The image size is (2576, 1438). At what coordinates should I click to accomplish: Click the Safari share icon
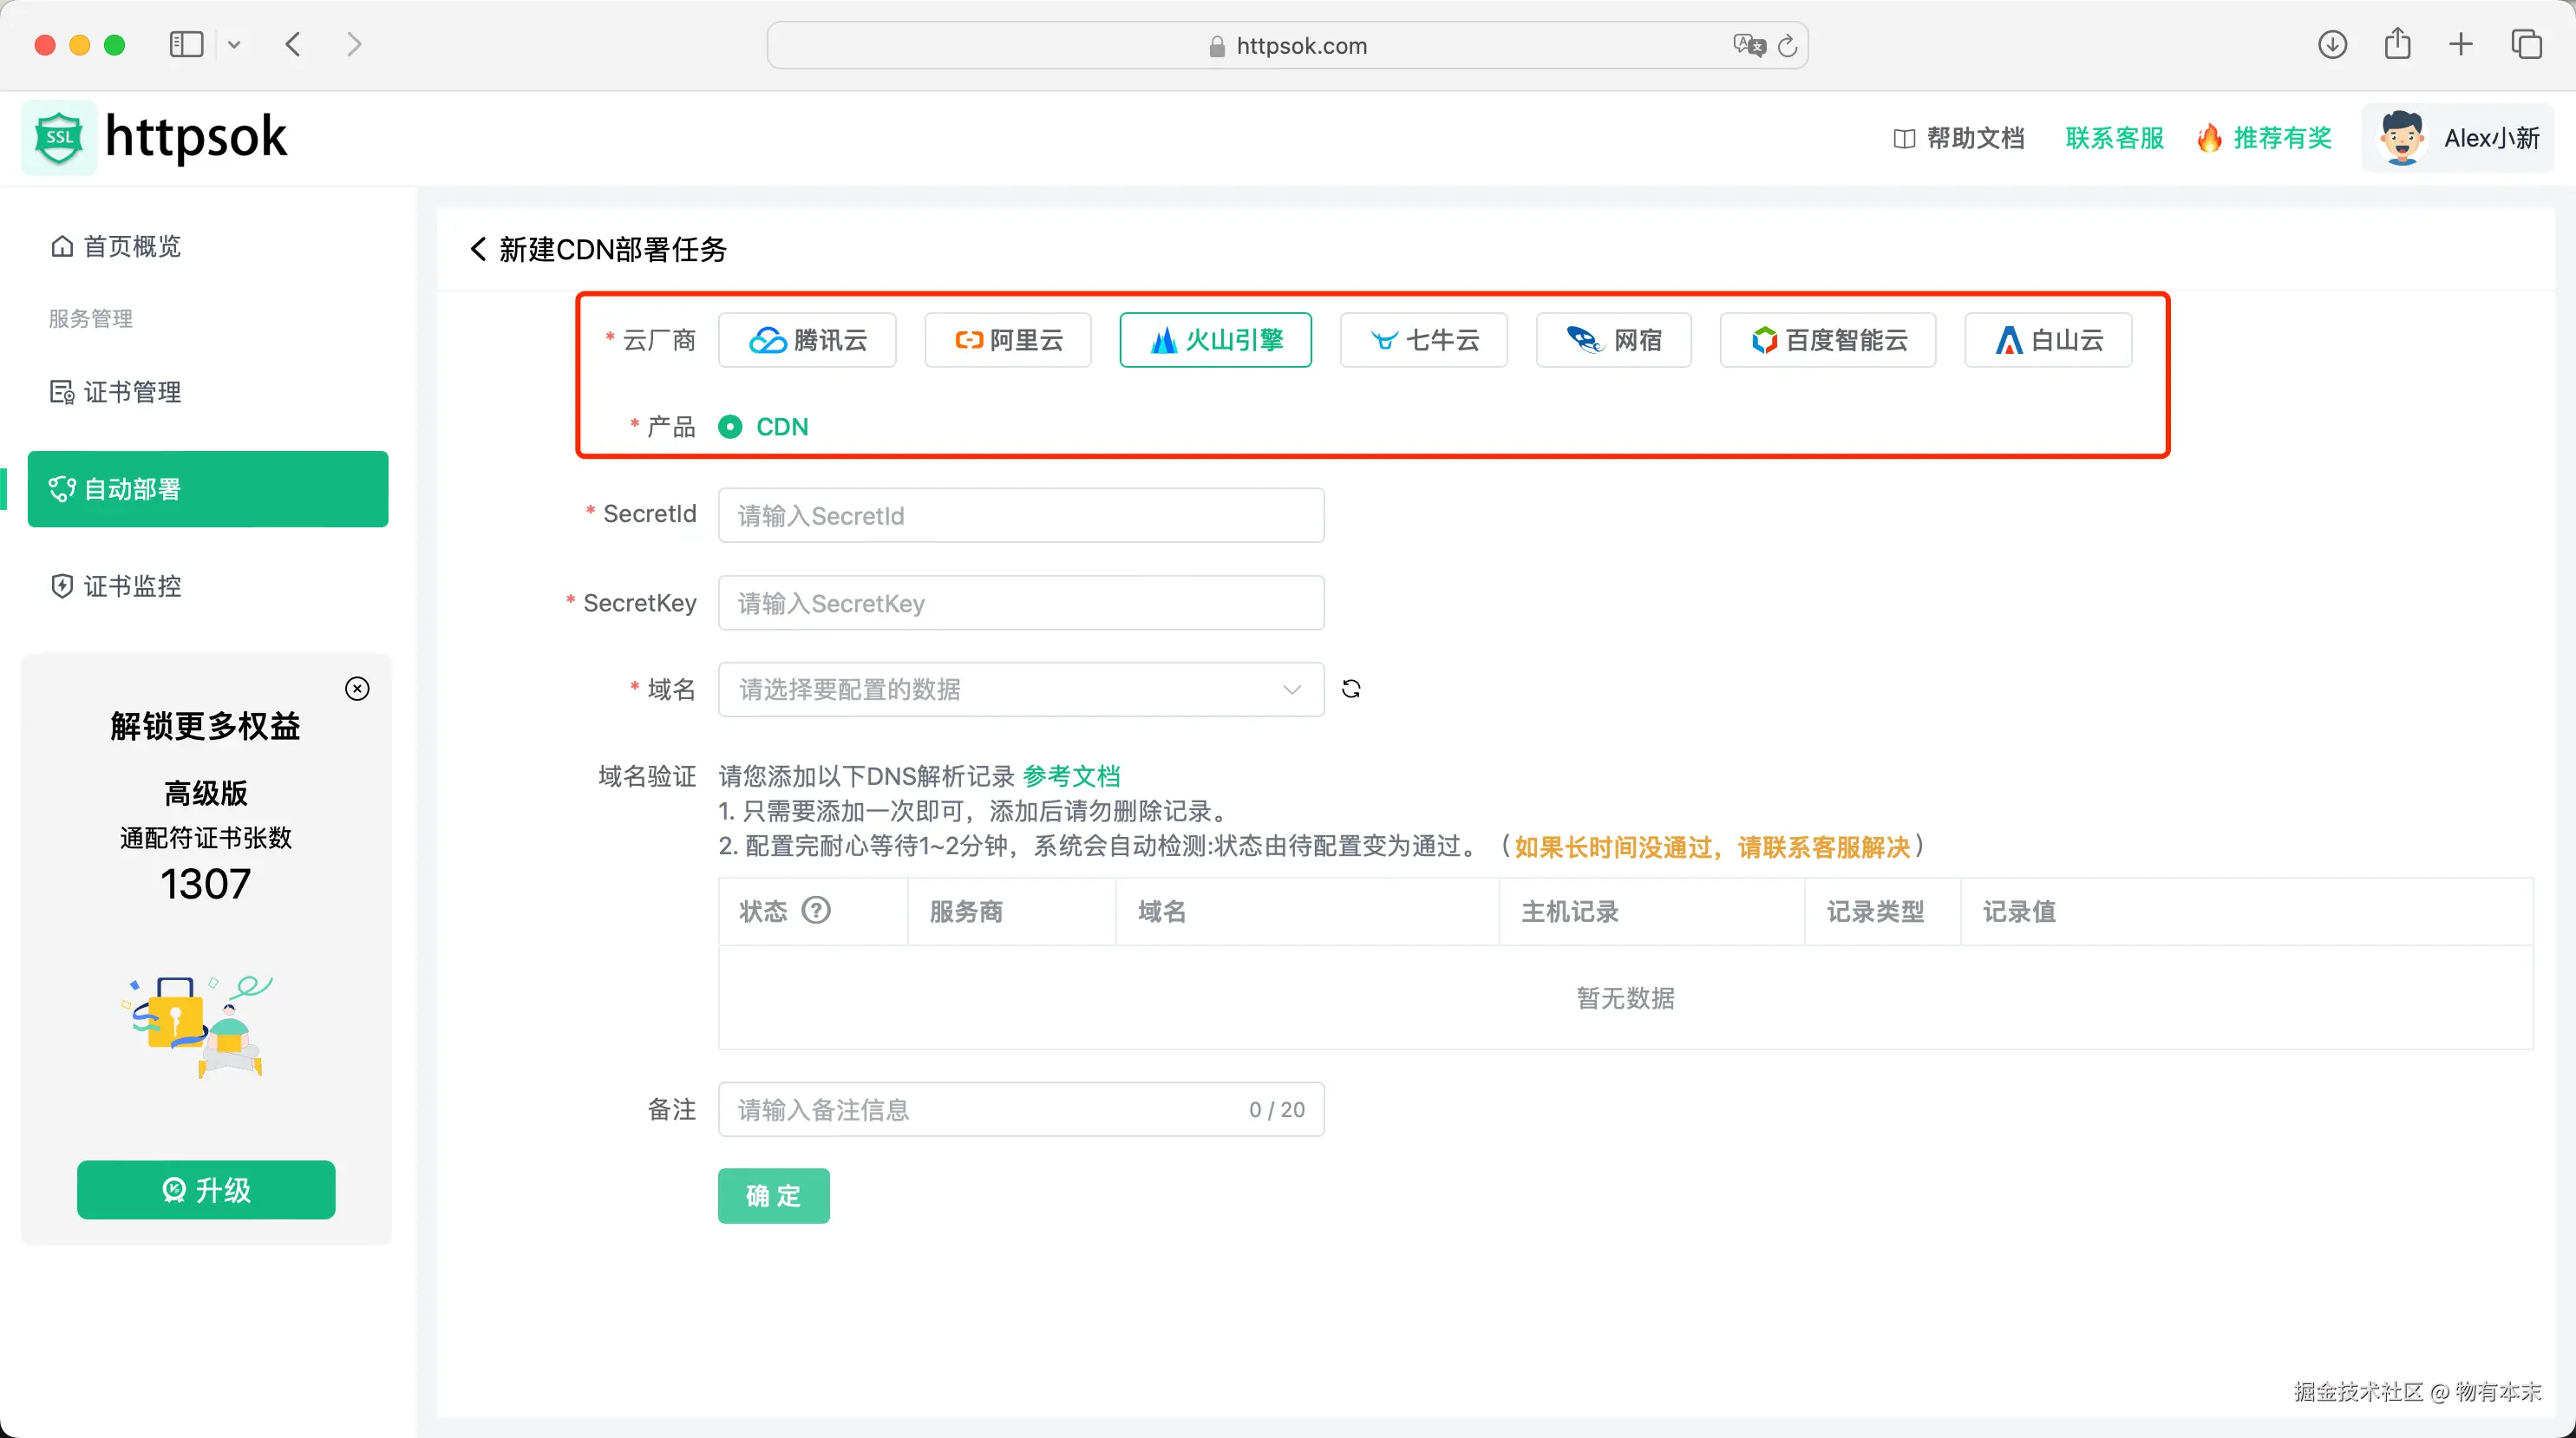(x=2397, y=45)
